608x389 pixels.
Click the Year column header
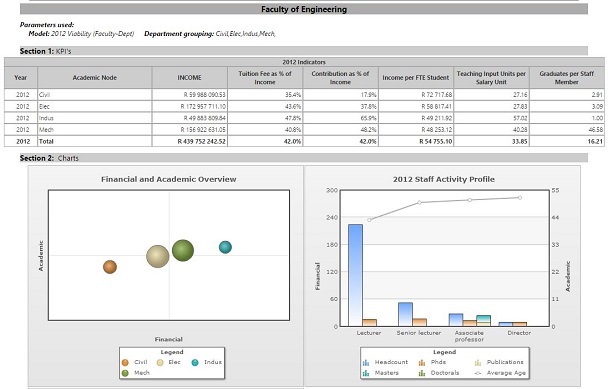point(21,78)
